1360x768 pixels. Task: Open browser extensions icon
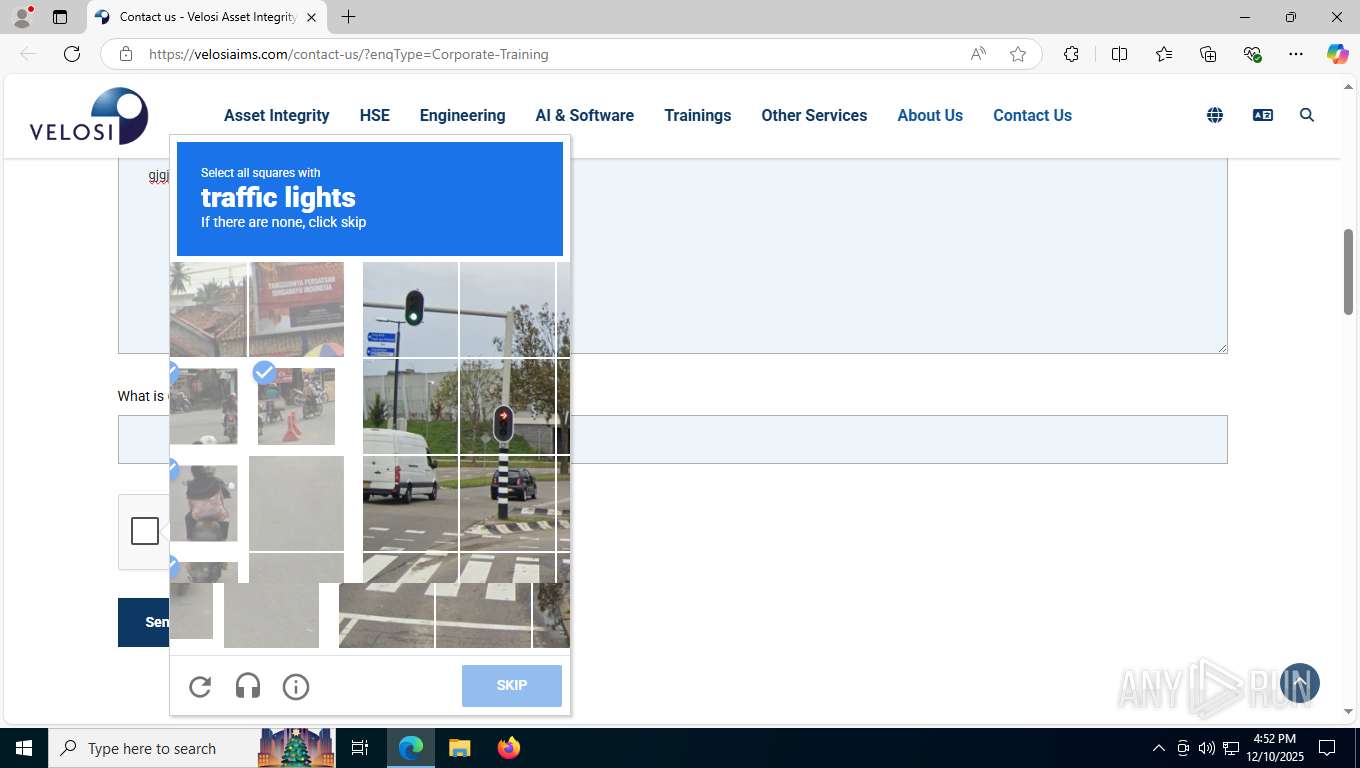pyautogui.click(x=1071, y=54)
